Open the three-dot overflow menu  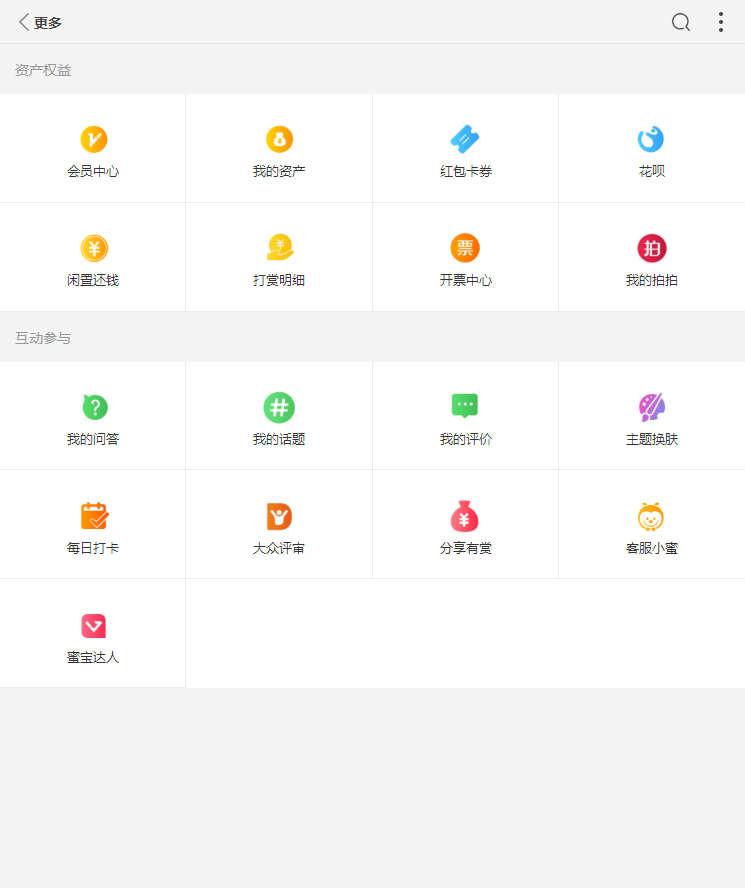(720, 22)
